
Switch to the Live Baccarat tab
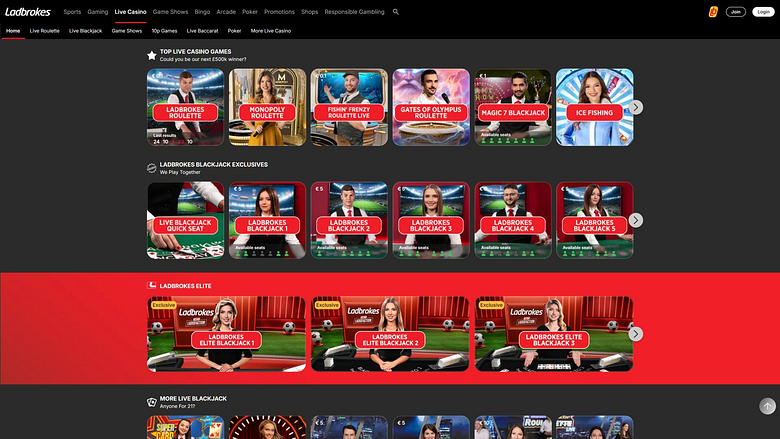pos(202,31)
